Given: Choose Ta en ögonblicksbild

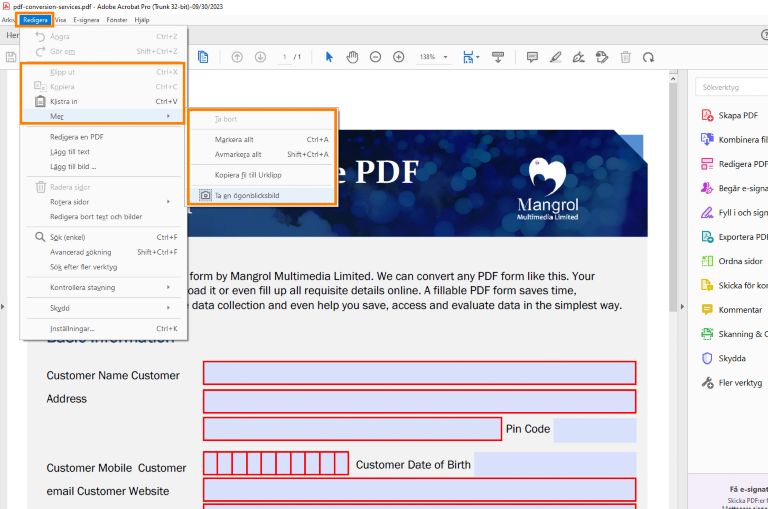Looking at the screenshot, I should (263, 195).
